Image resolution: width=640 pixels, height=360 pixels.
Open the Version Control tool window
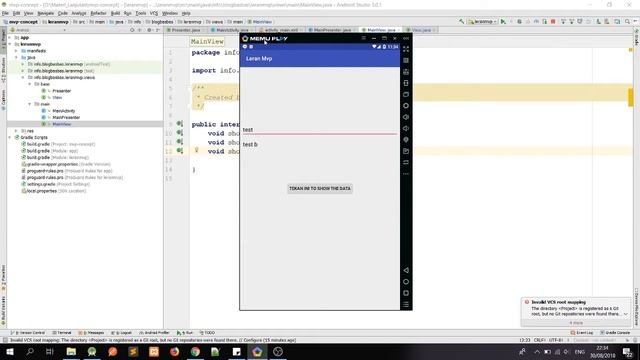pyautogui.click(x=28, y=333)
